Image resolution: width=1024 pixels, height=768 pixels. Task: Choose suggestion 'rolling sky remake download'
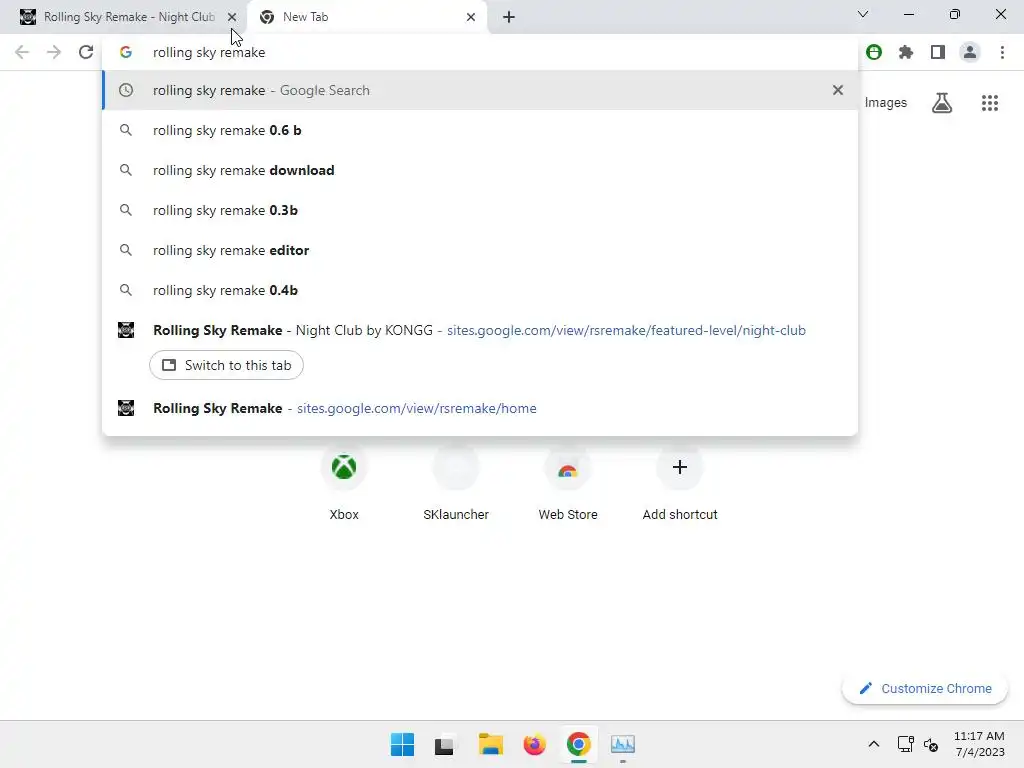[480, 170]
